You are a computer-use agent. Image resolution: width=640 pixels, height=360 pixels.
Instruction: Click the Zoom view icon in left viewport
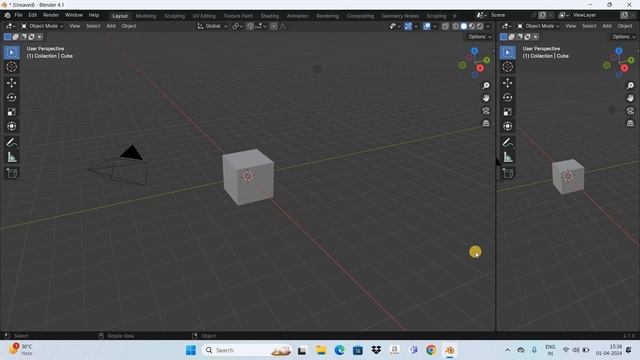486,85
